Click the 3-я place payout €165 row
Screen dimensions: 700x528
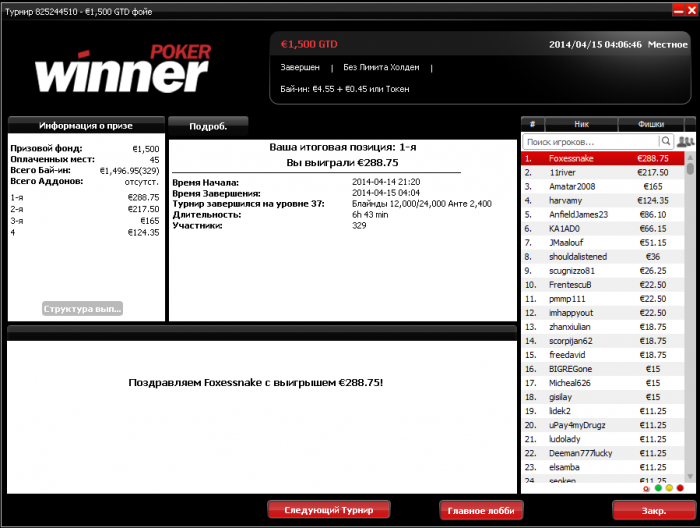(x=85, y=220)
